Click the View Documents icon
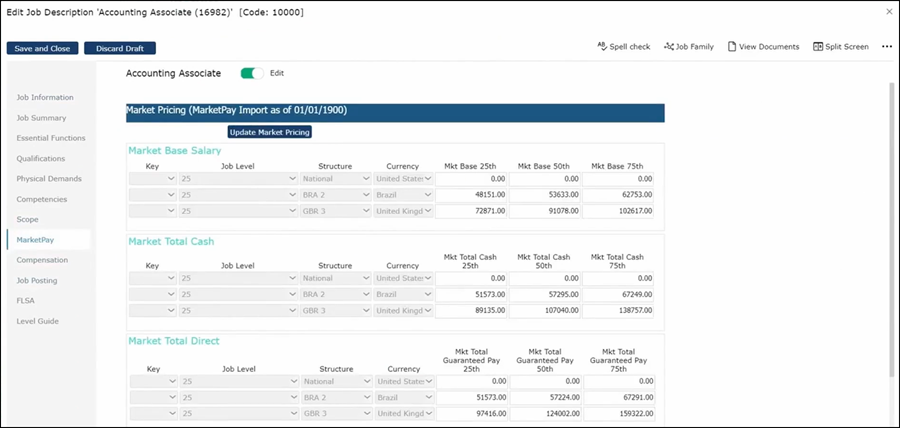Image resolution: width=900 pixels, height=428 pixels. pyautogui.click(x=732, y=47)
